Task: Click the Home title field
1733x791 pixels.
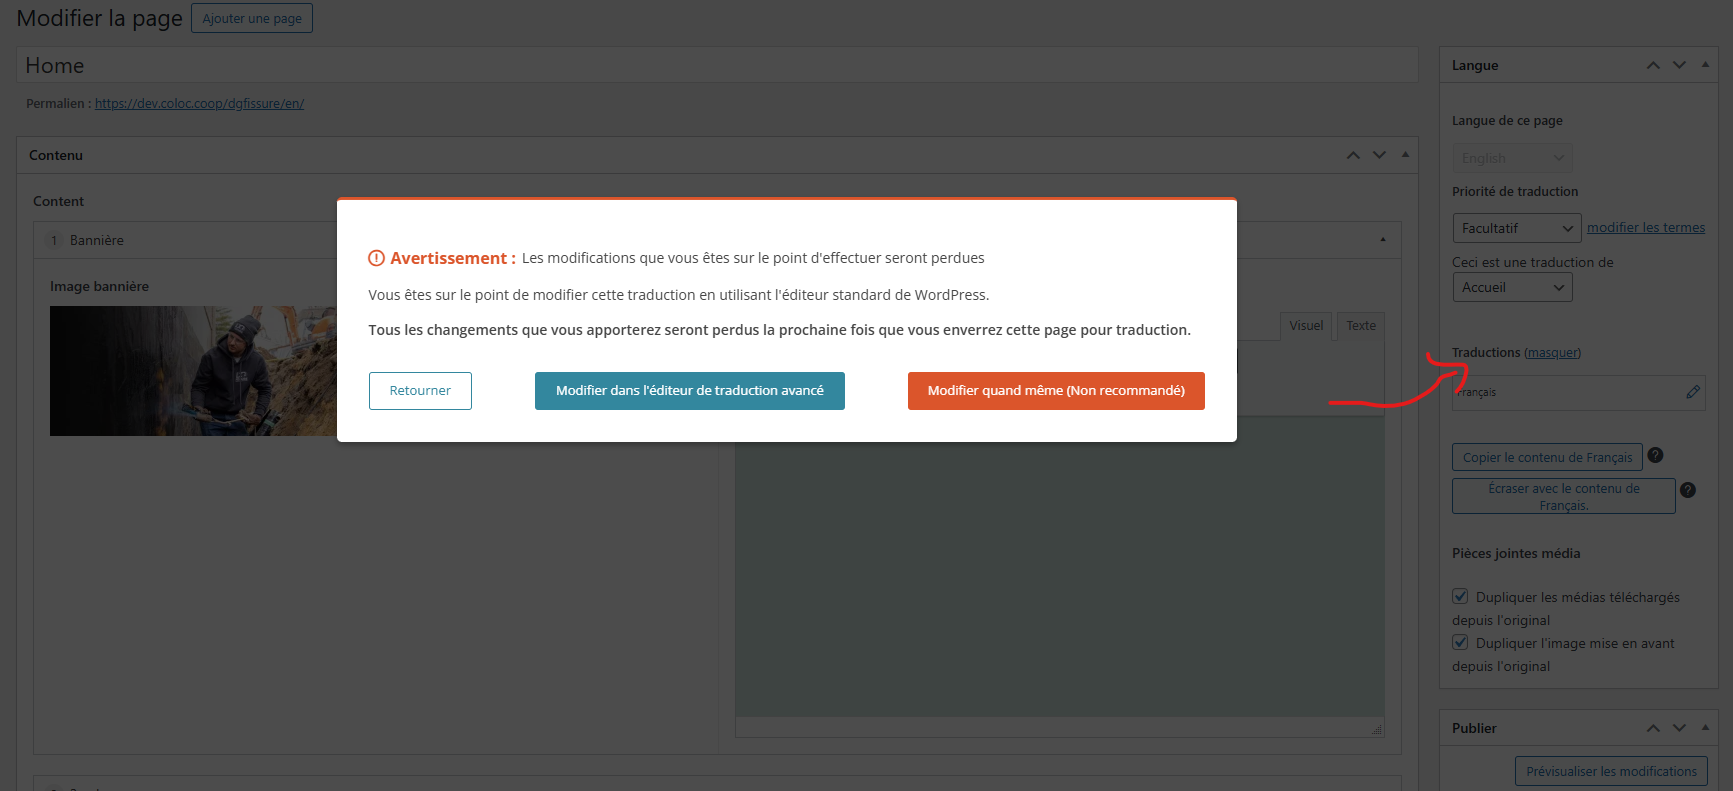Action: point(717,65)
